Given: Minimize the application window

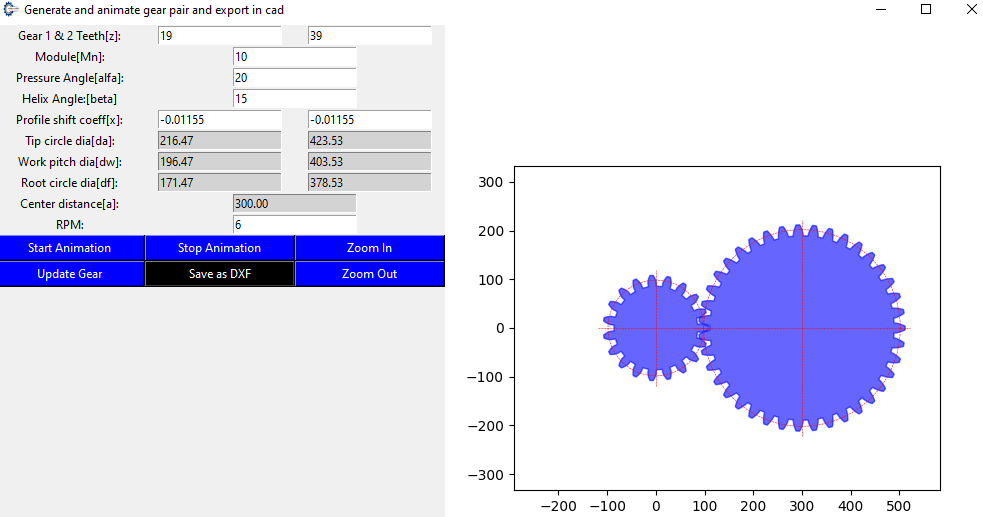Looking at the screenshot, I should [881, 9].
